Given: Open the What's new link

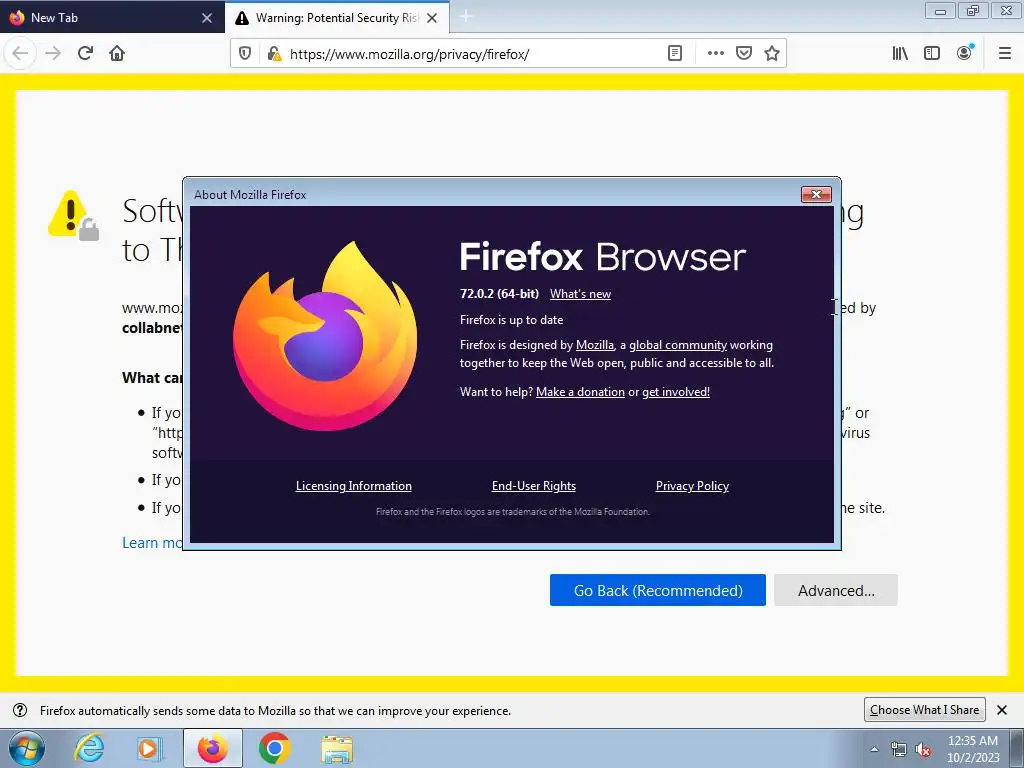Looking at the screenshot, I should [x=581, y=294].
